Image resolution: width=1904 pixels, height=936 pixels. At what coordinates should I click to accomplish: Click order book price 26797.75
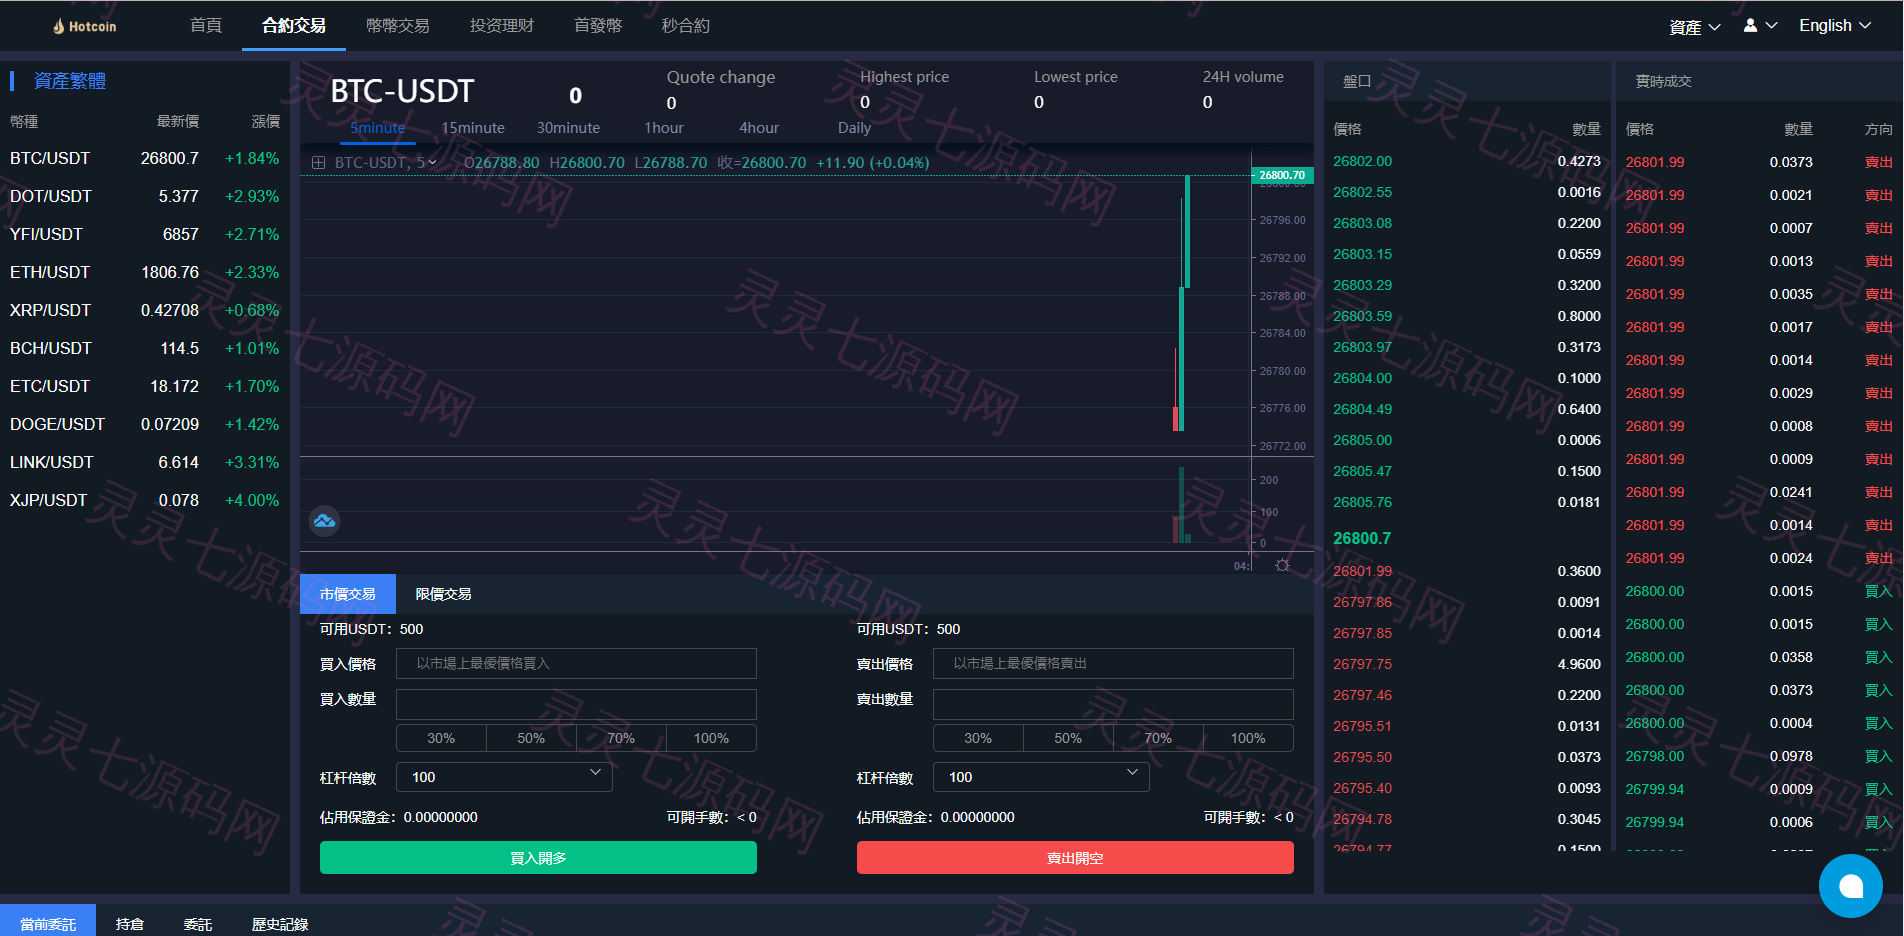1362,664
